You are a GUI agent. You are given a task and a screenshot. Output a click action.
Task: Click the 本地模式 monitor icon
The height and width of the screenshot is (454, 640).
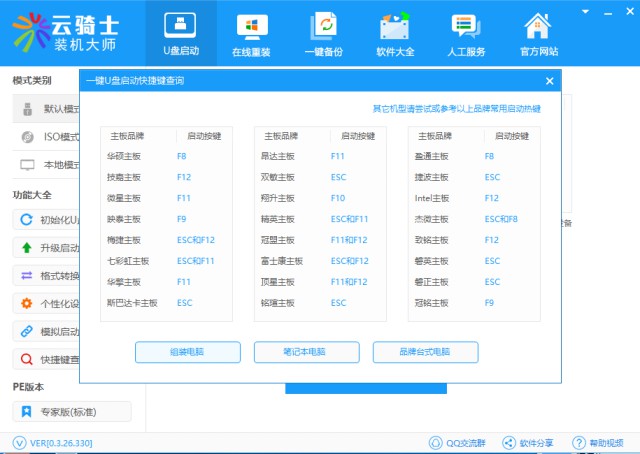pos(27,165)
